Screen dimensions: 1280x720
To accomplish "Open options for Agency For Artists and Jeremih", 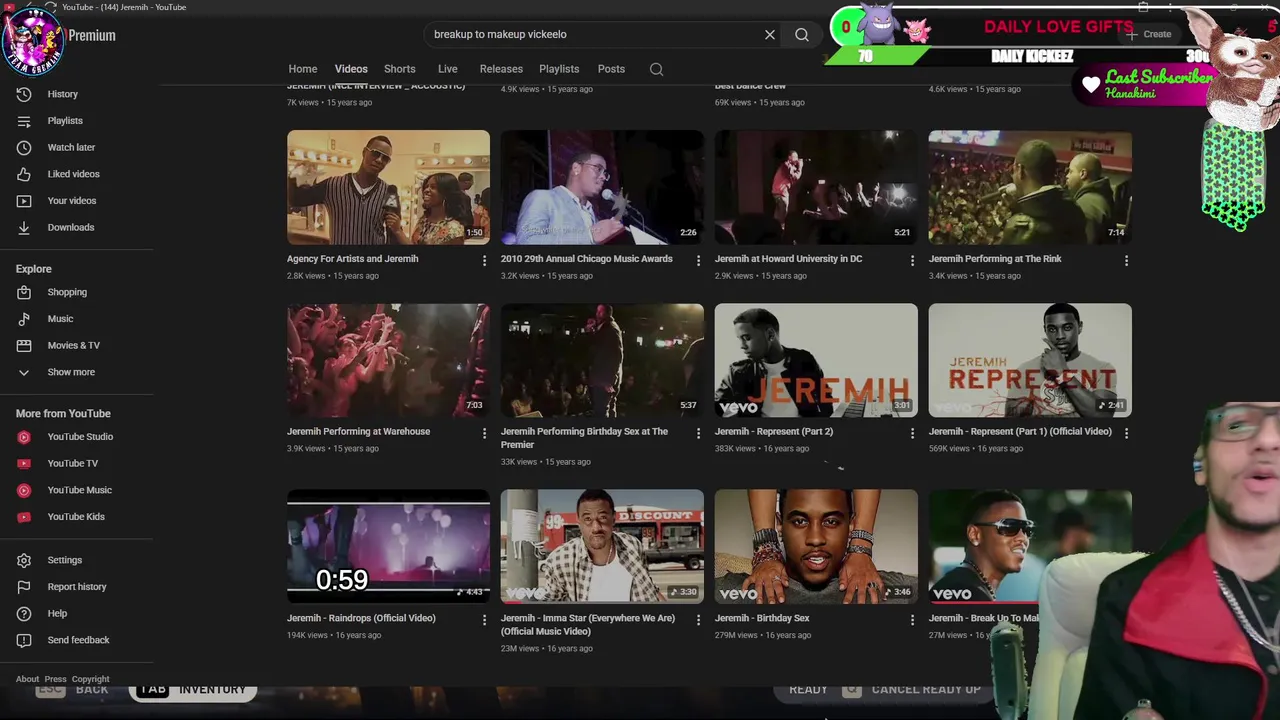I will coord(484,260).
